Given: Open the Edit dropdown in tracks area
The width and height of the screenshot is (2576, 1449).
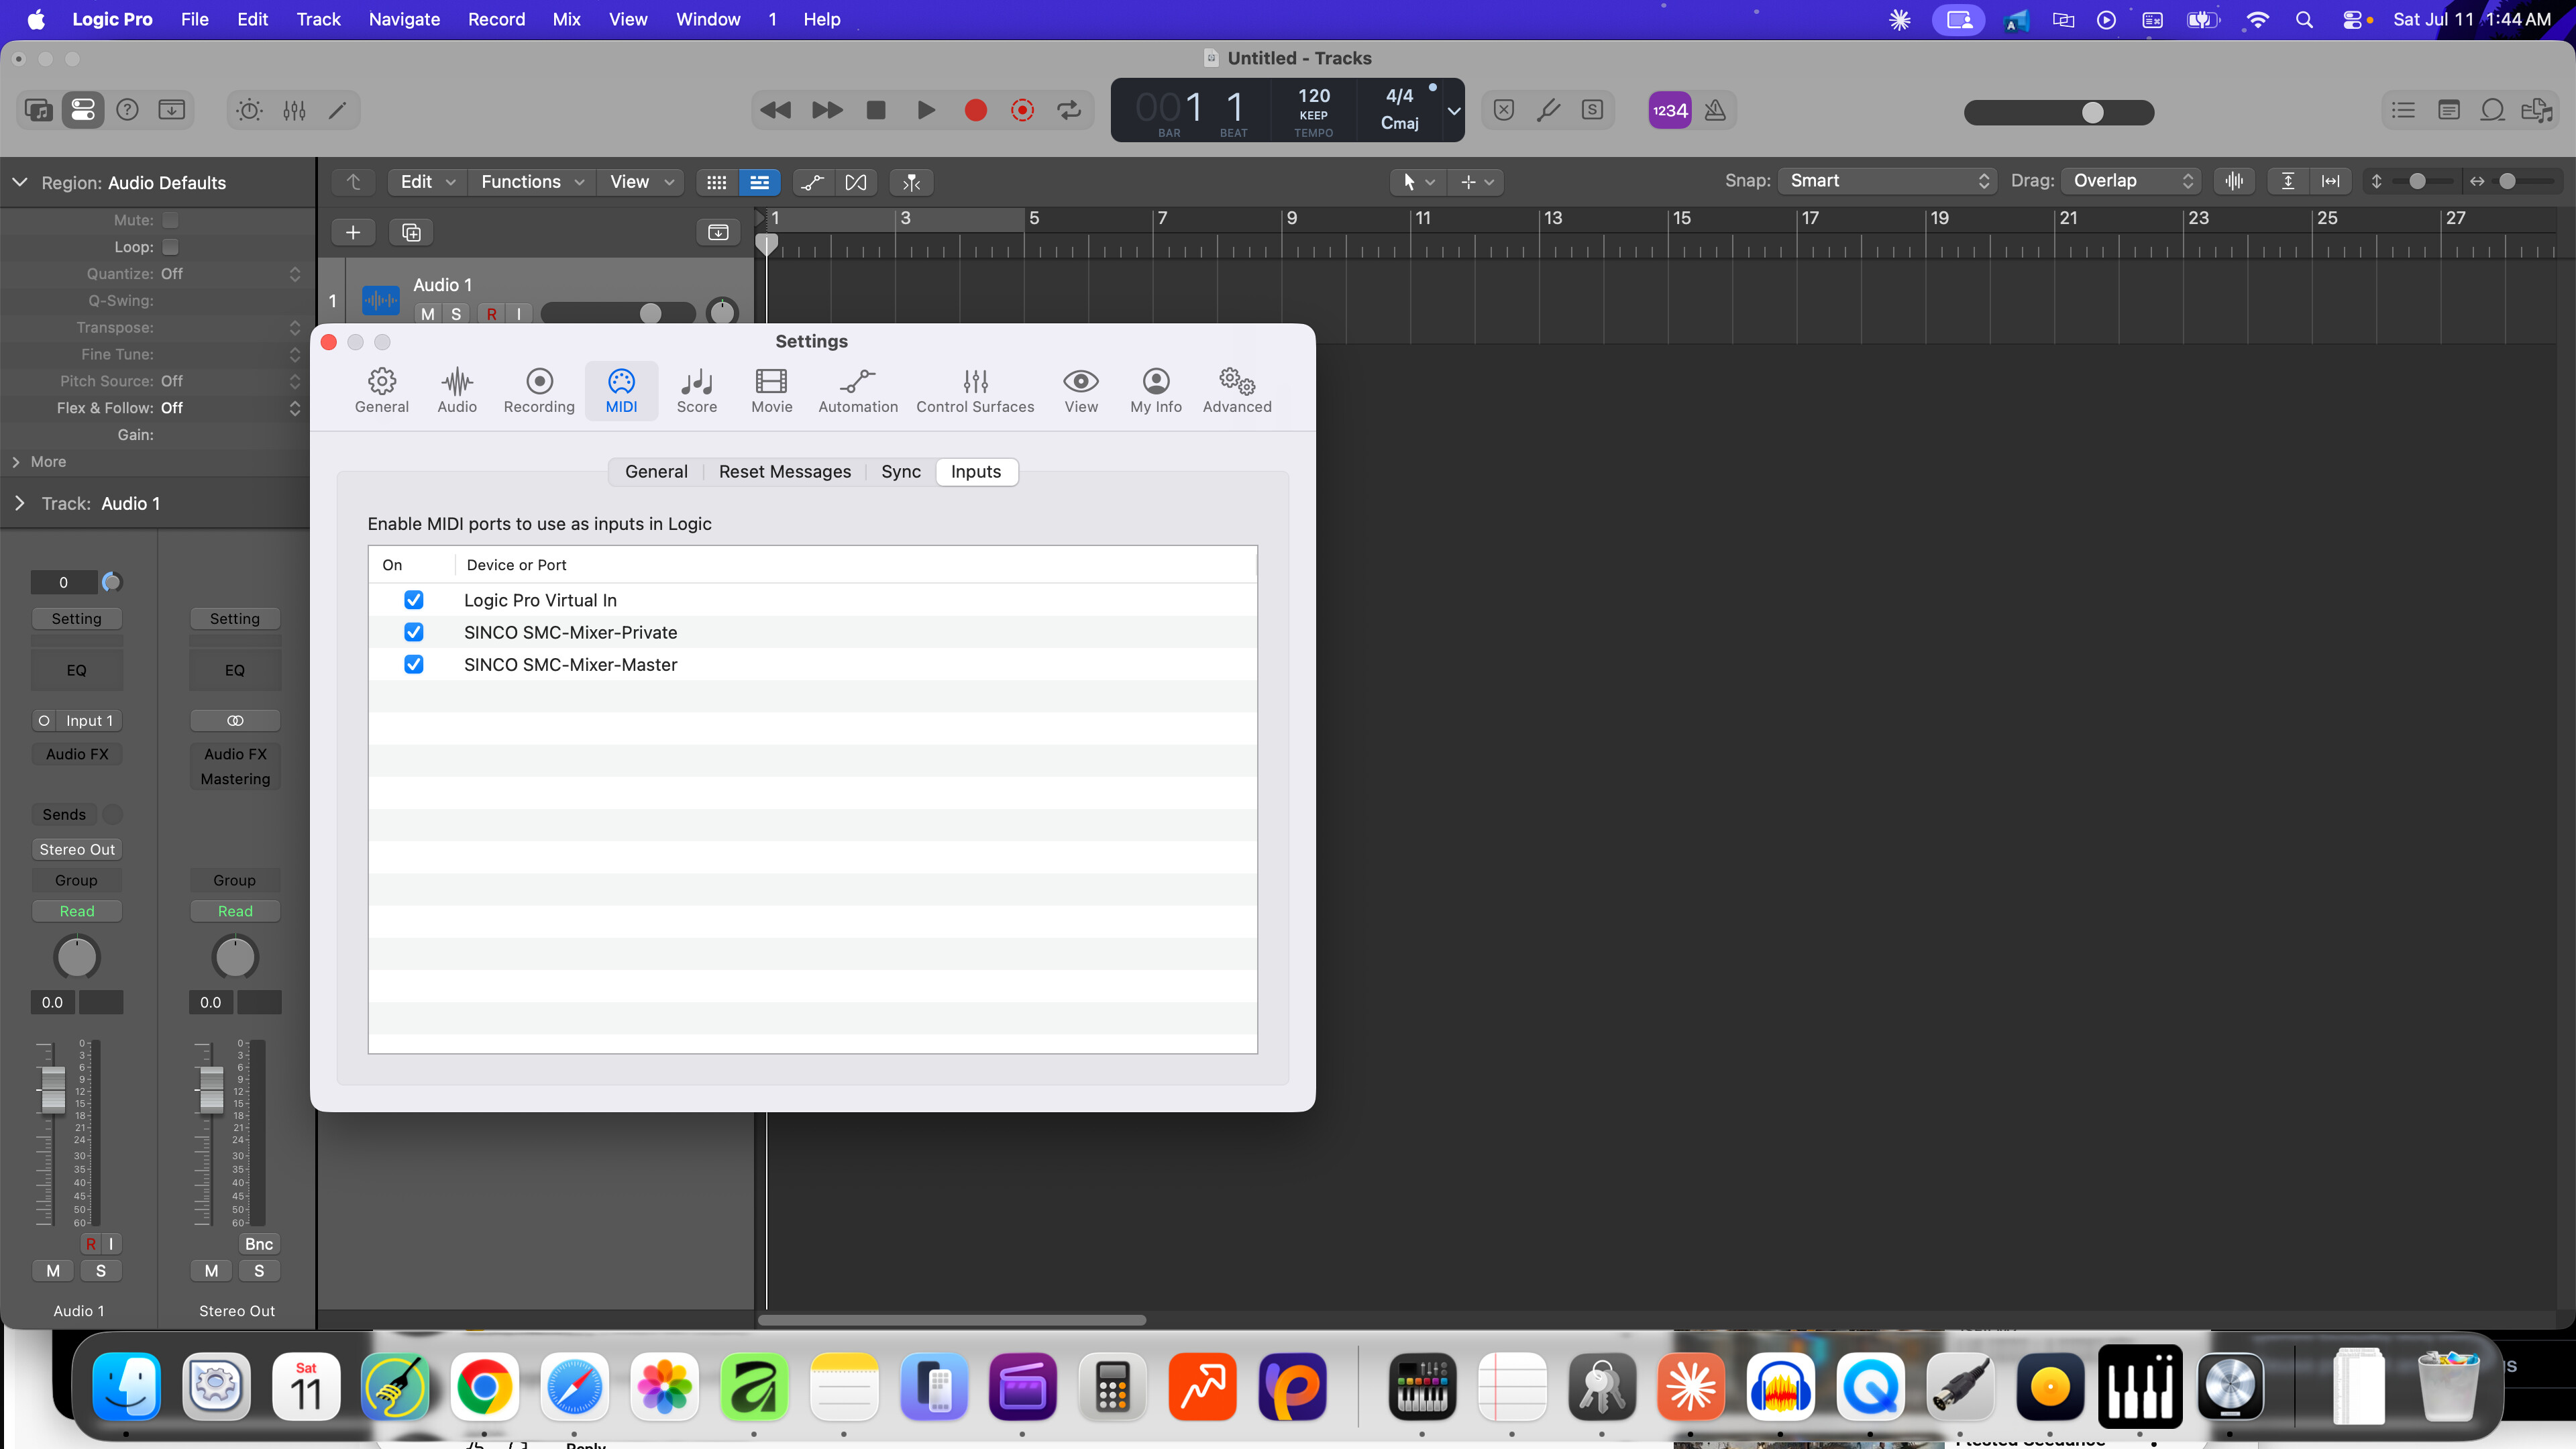Looking at the screenshot, I should (428, 182).
